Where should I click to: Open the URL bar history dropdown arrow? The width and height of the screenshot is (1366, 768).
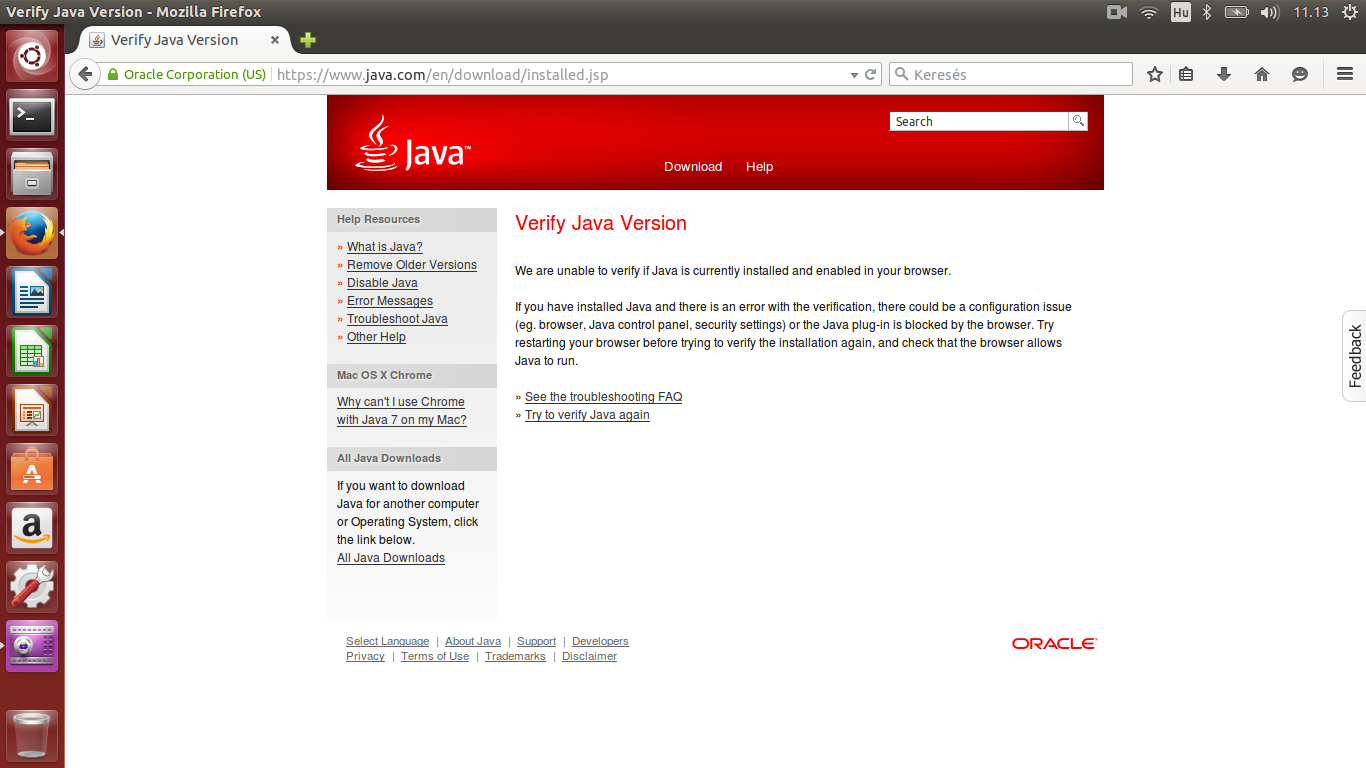click(854, 75)
